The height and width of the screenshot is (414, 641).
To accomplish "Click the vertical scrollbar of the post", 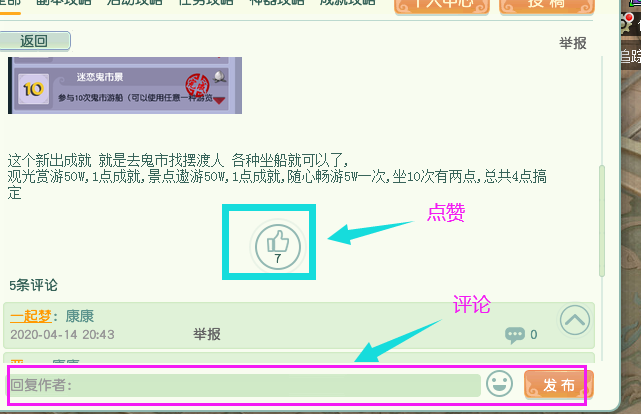I will (602, 221).
